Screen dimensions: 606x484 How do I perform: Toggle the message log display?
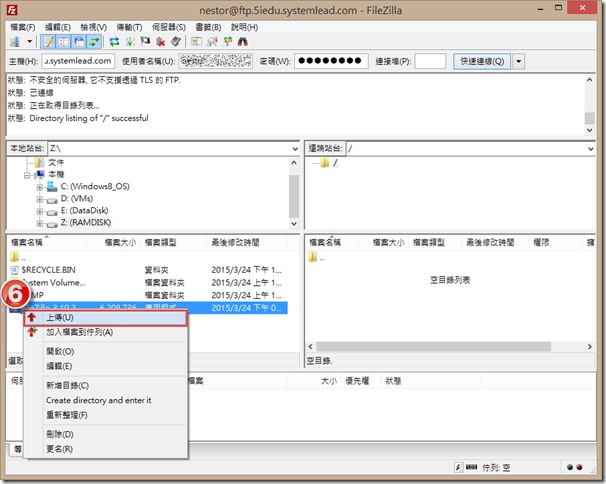pyautogui.click(x=48, y=41)
